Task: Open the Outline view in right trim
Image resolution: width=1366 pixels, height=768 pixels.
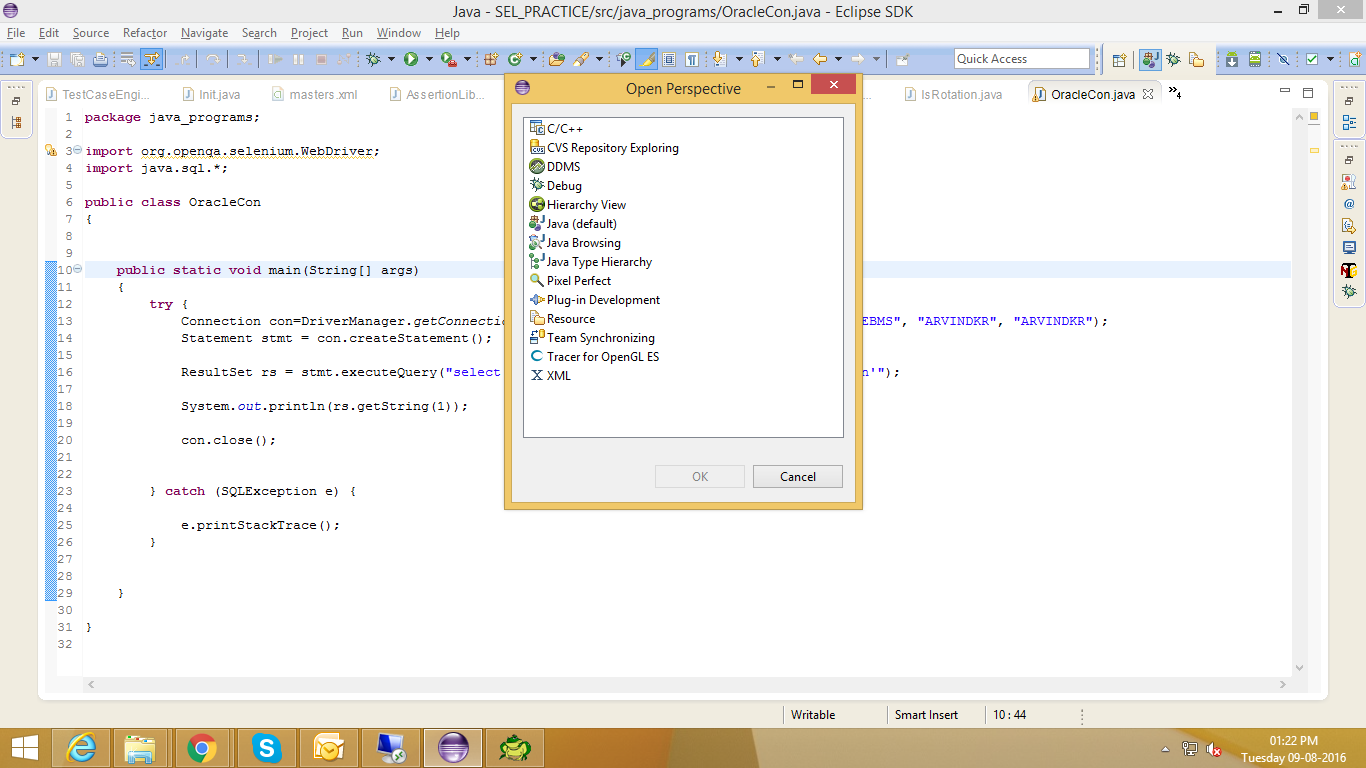Action: pyautogui.click(x=1349, y=123)
